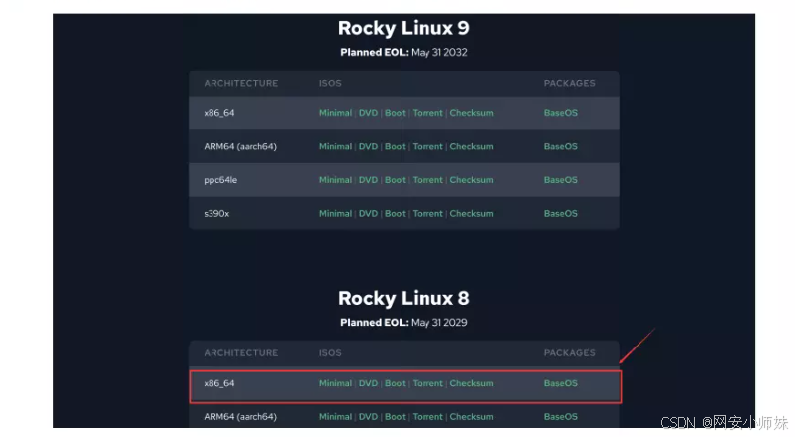Open BaseOS packages for Rocky 9 ARM64
Viewport: 795px width, 437px height.
(x=560, y=147)
